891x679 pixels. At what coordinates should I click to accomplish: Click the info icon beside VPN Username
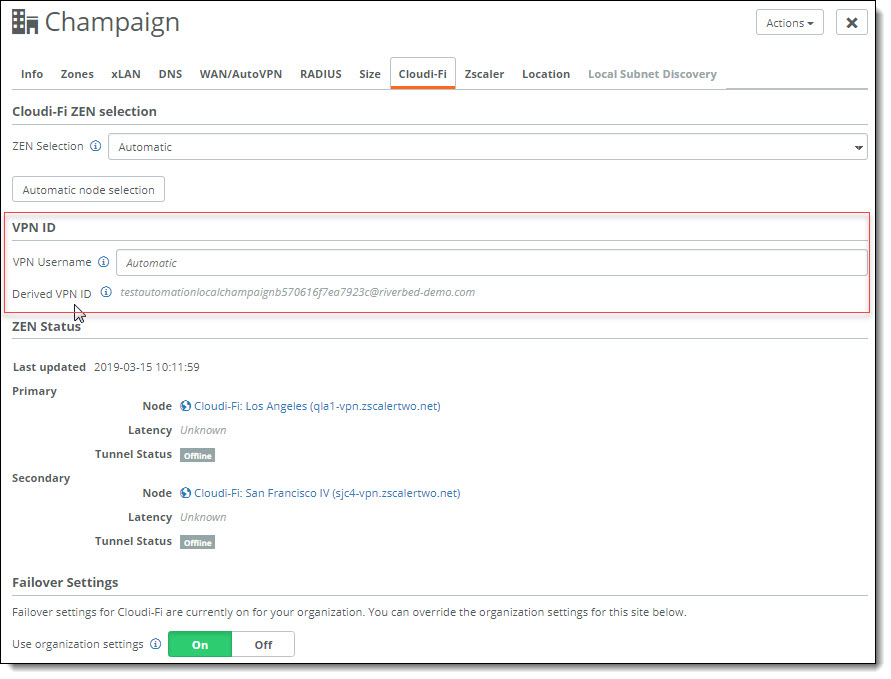click(x=103, y=262)
